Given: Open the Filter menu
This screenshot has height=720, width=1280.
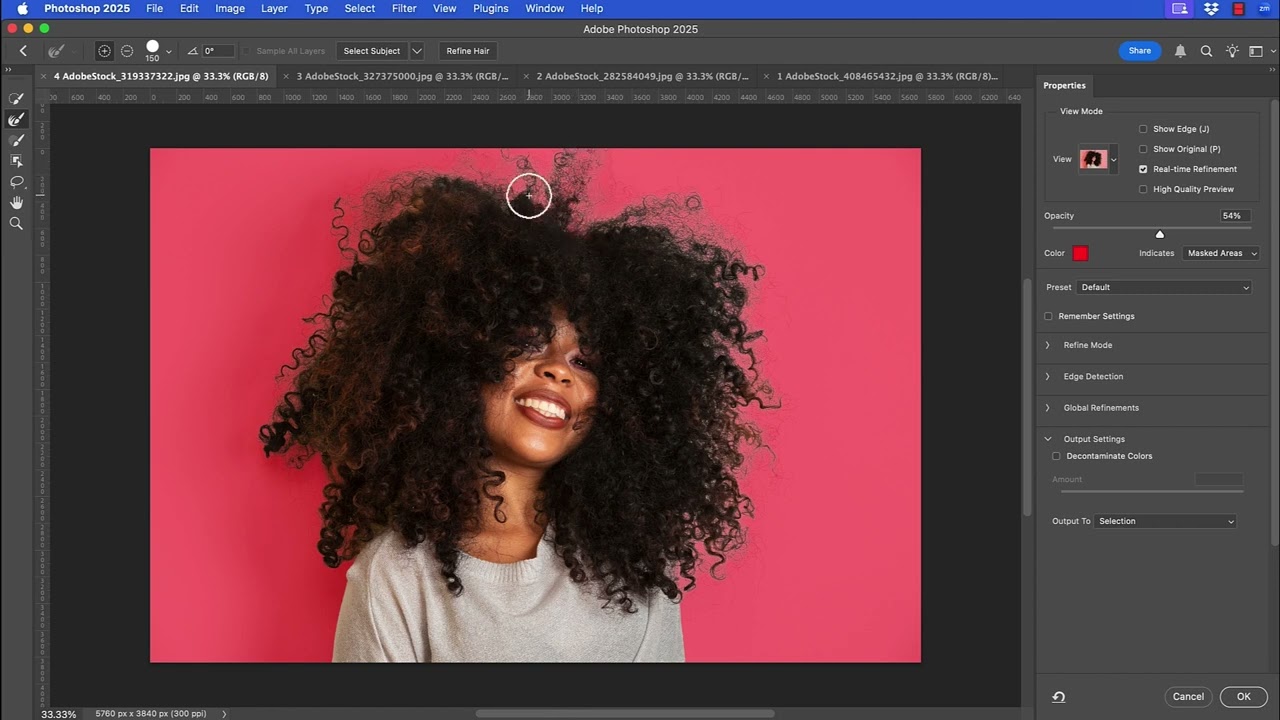Looking at the screenshot, I should click(x=404, y=8).
